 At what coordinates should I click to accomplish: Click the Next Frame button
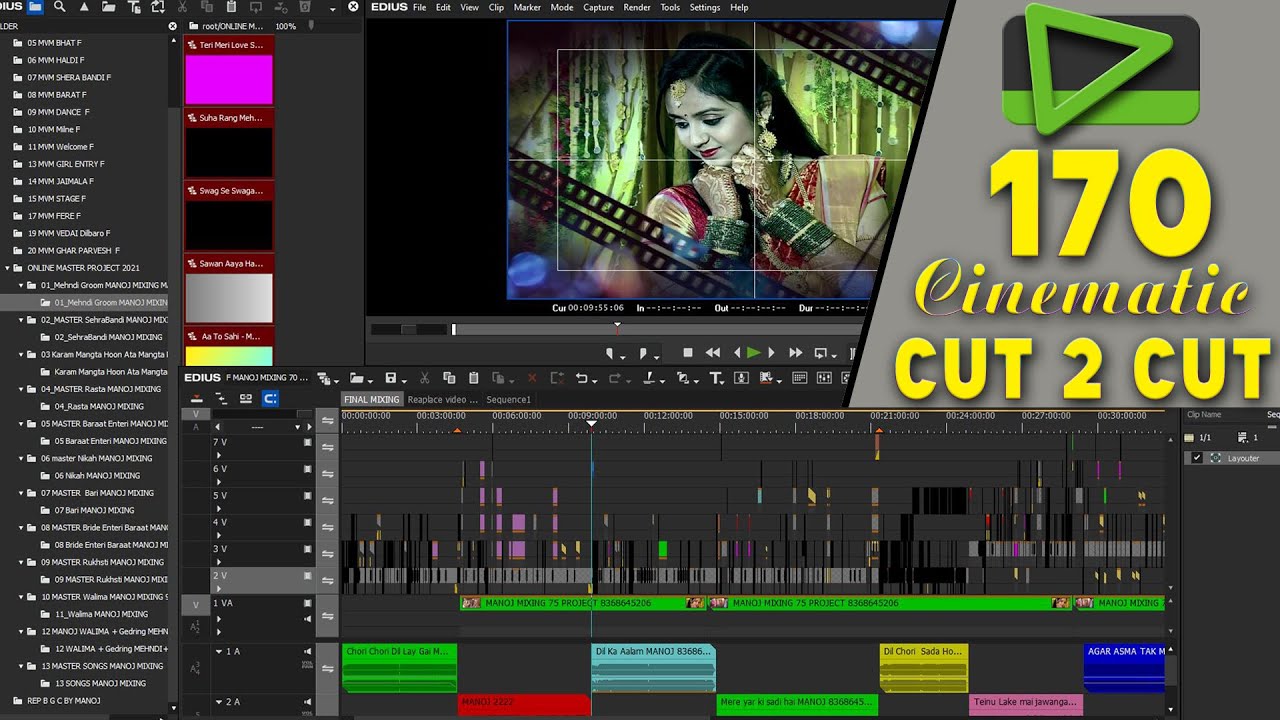click(x=771, y=352)
